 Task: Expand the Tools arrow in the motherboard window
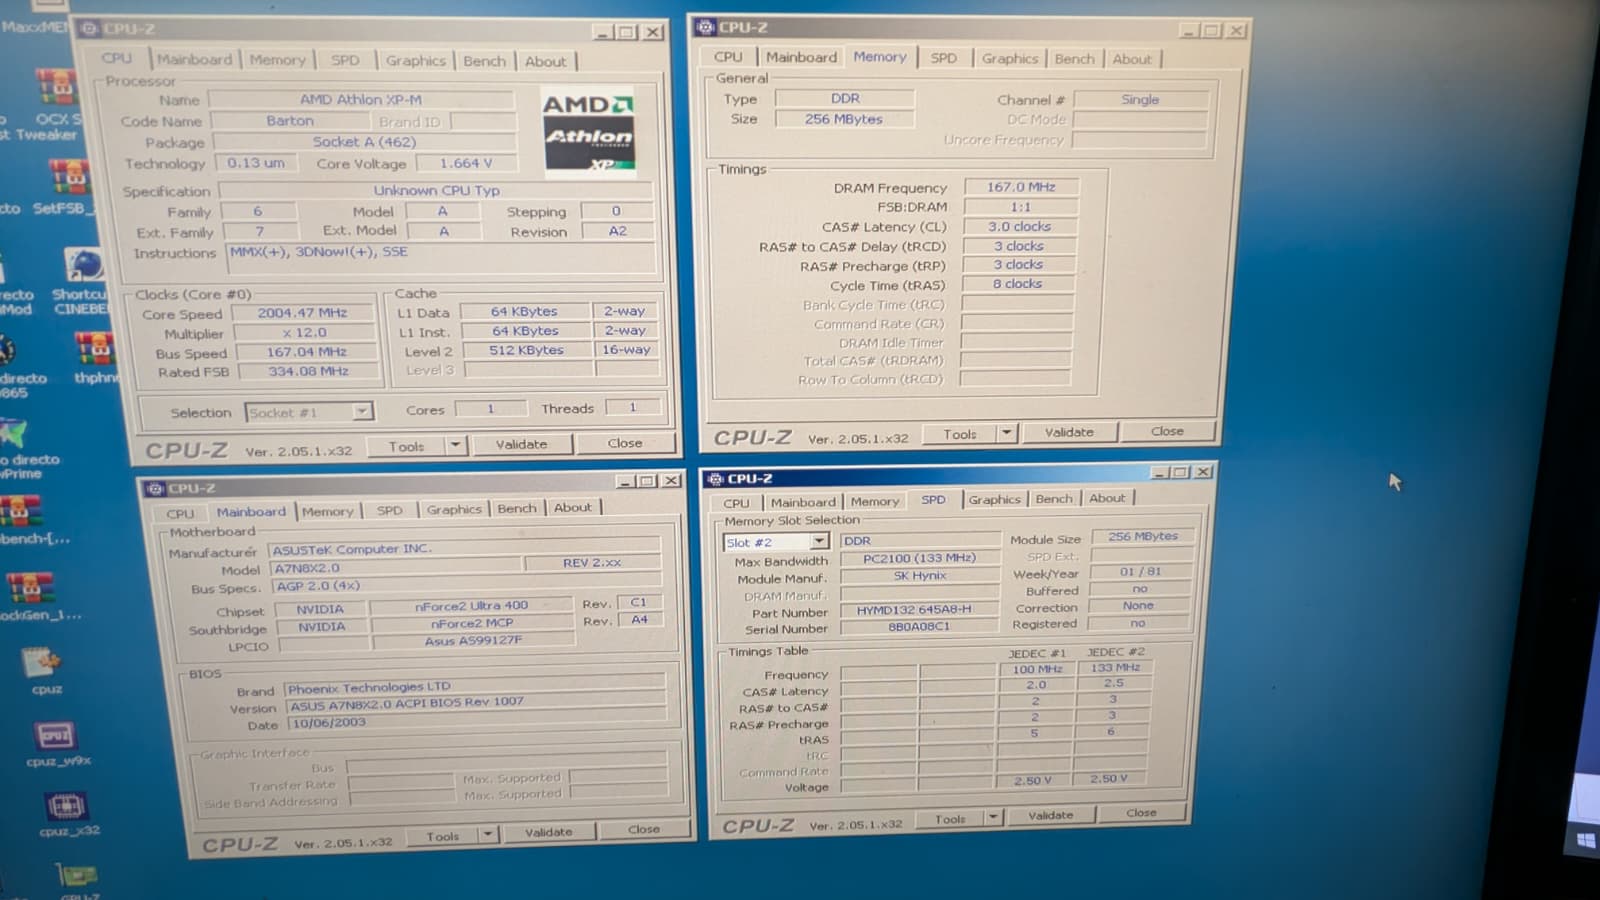488,834
